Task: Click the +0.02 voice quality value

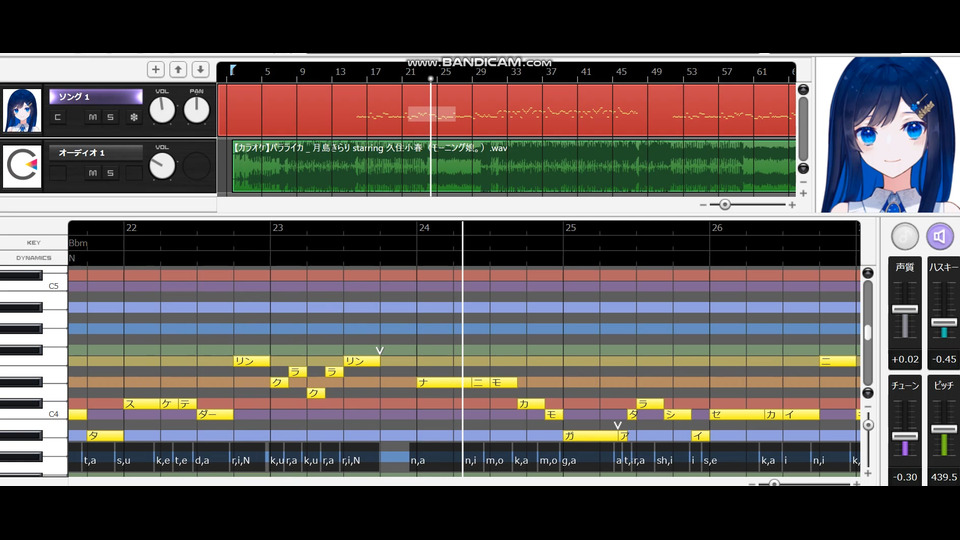Action: pos(905,359)
